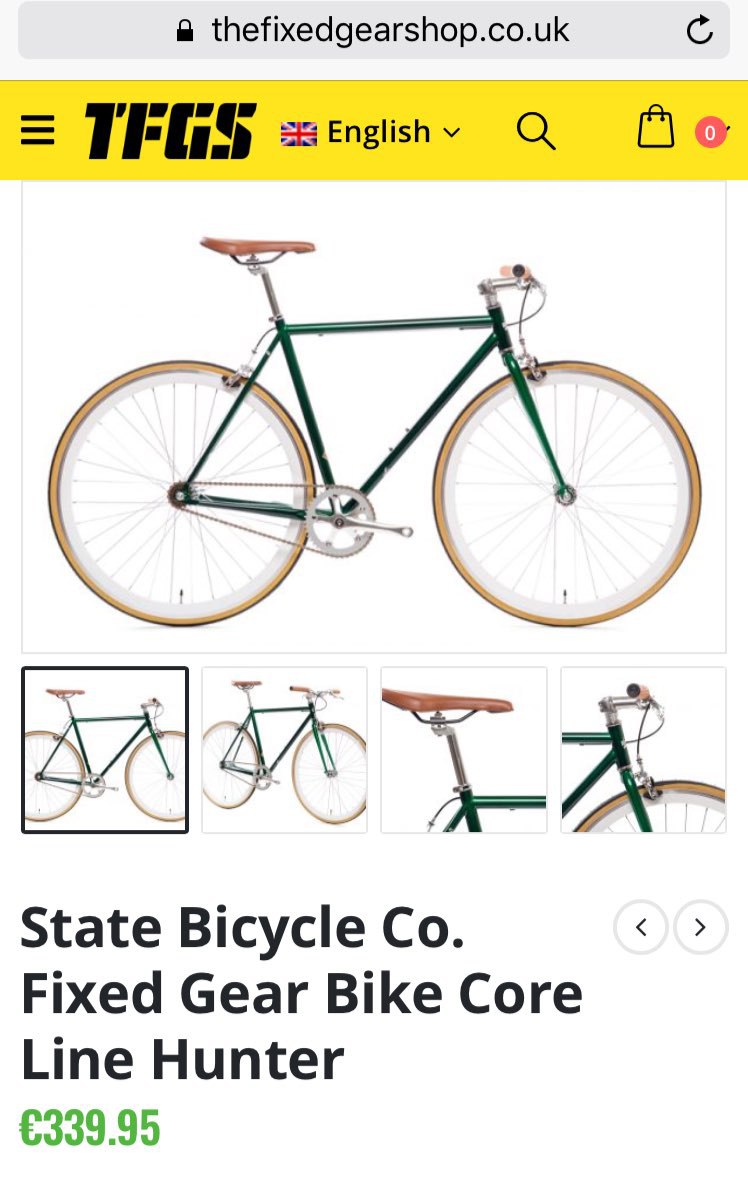Select the handlebar close-up thumbnail
Viewport: 748px width, 1193px height.
(x=644, y=750)
